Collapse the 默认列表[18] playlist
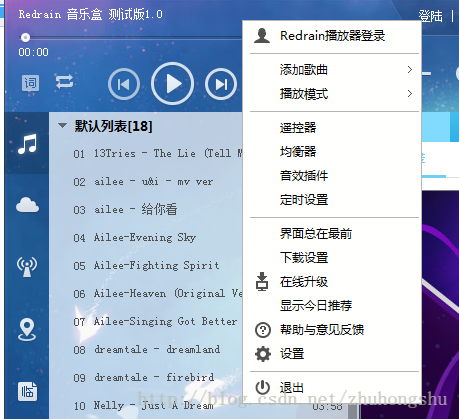The width and height of the screenshot is (459, 419). point(62,126)
